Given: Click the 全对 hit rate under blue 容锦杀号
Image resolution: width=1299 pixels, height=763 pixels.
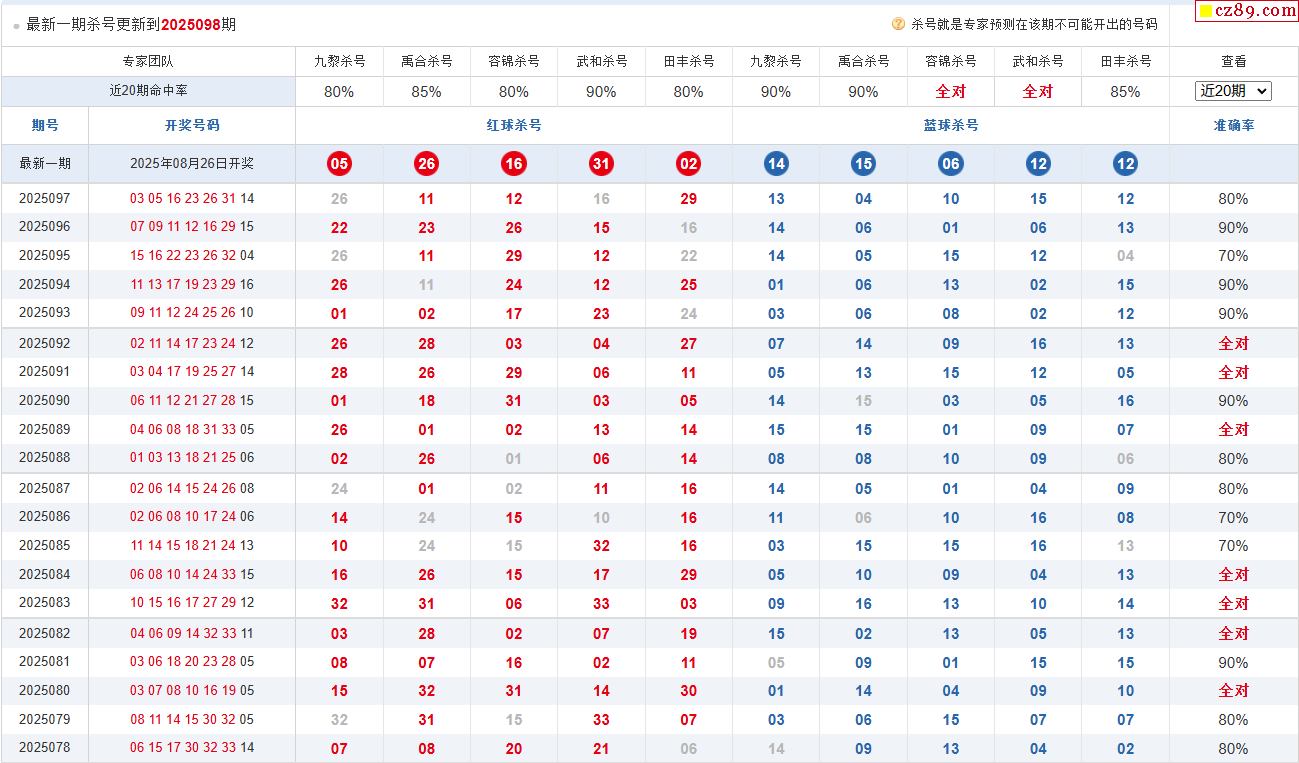Looking at the screenshot, I should (x=951, y=91).
